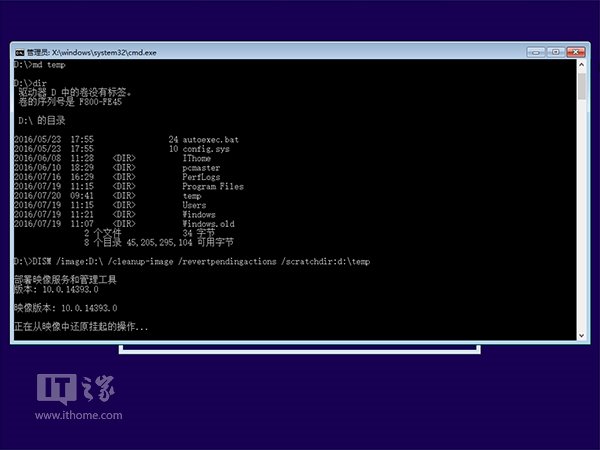Click the vertical scrollbar thumb
Viewport: 600px width, 450px height.
pos(581,86)
